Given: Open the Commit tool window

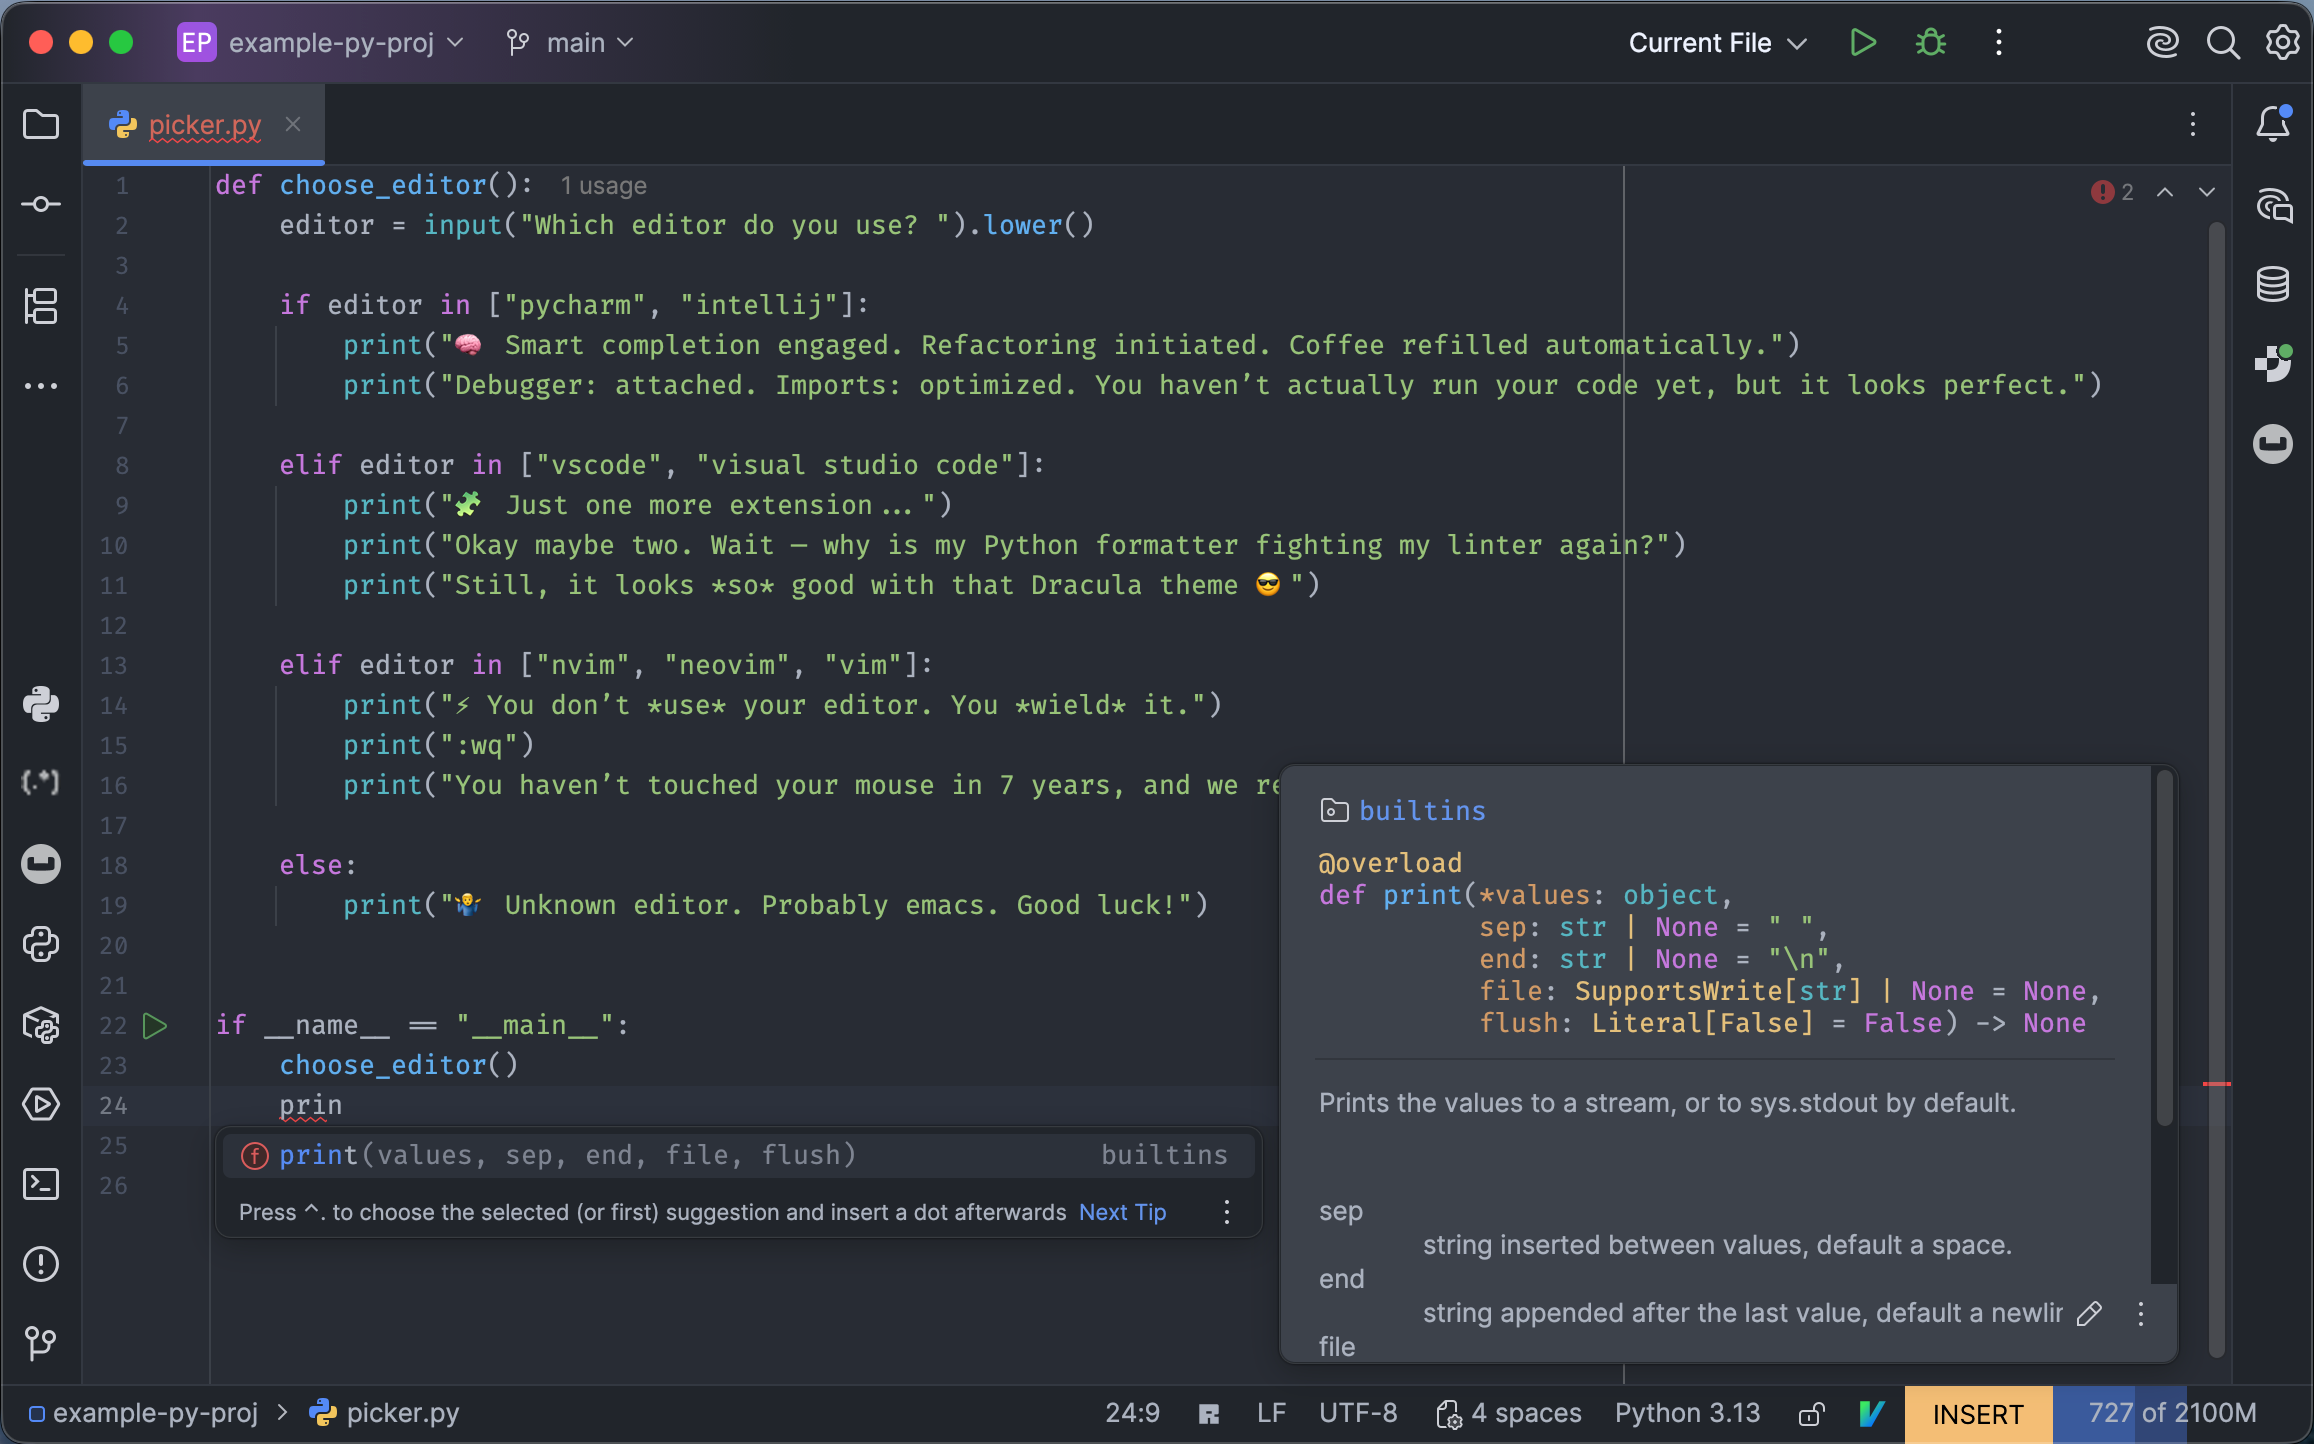Looking at the screenshot, I should click(x=41, y=205).
